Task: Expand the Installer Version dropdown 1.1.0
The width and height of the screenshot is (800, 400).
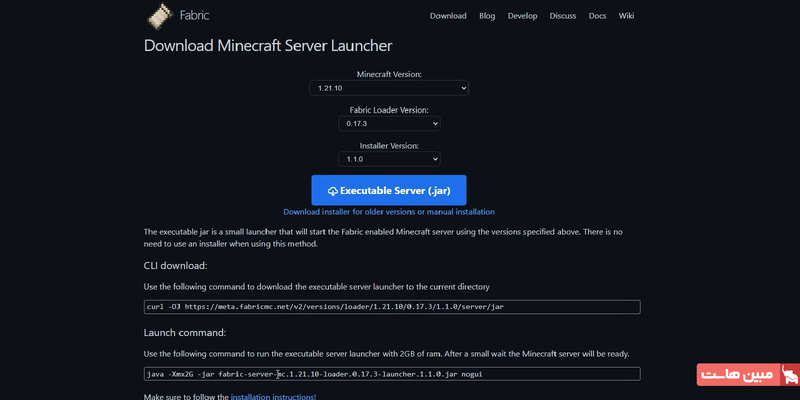Action: [389, 159]
